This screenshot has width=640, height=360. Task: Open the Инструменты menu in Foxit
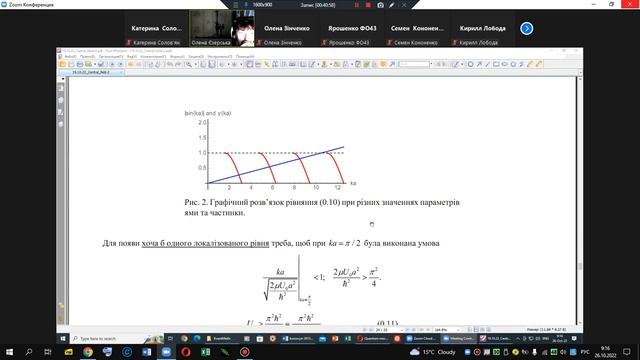pyautogui.click(x=220, y=57)
